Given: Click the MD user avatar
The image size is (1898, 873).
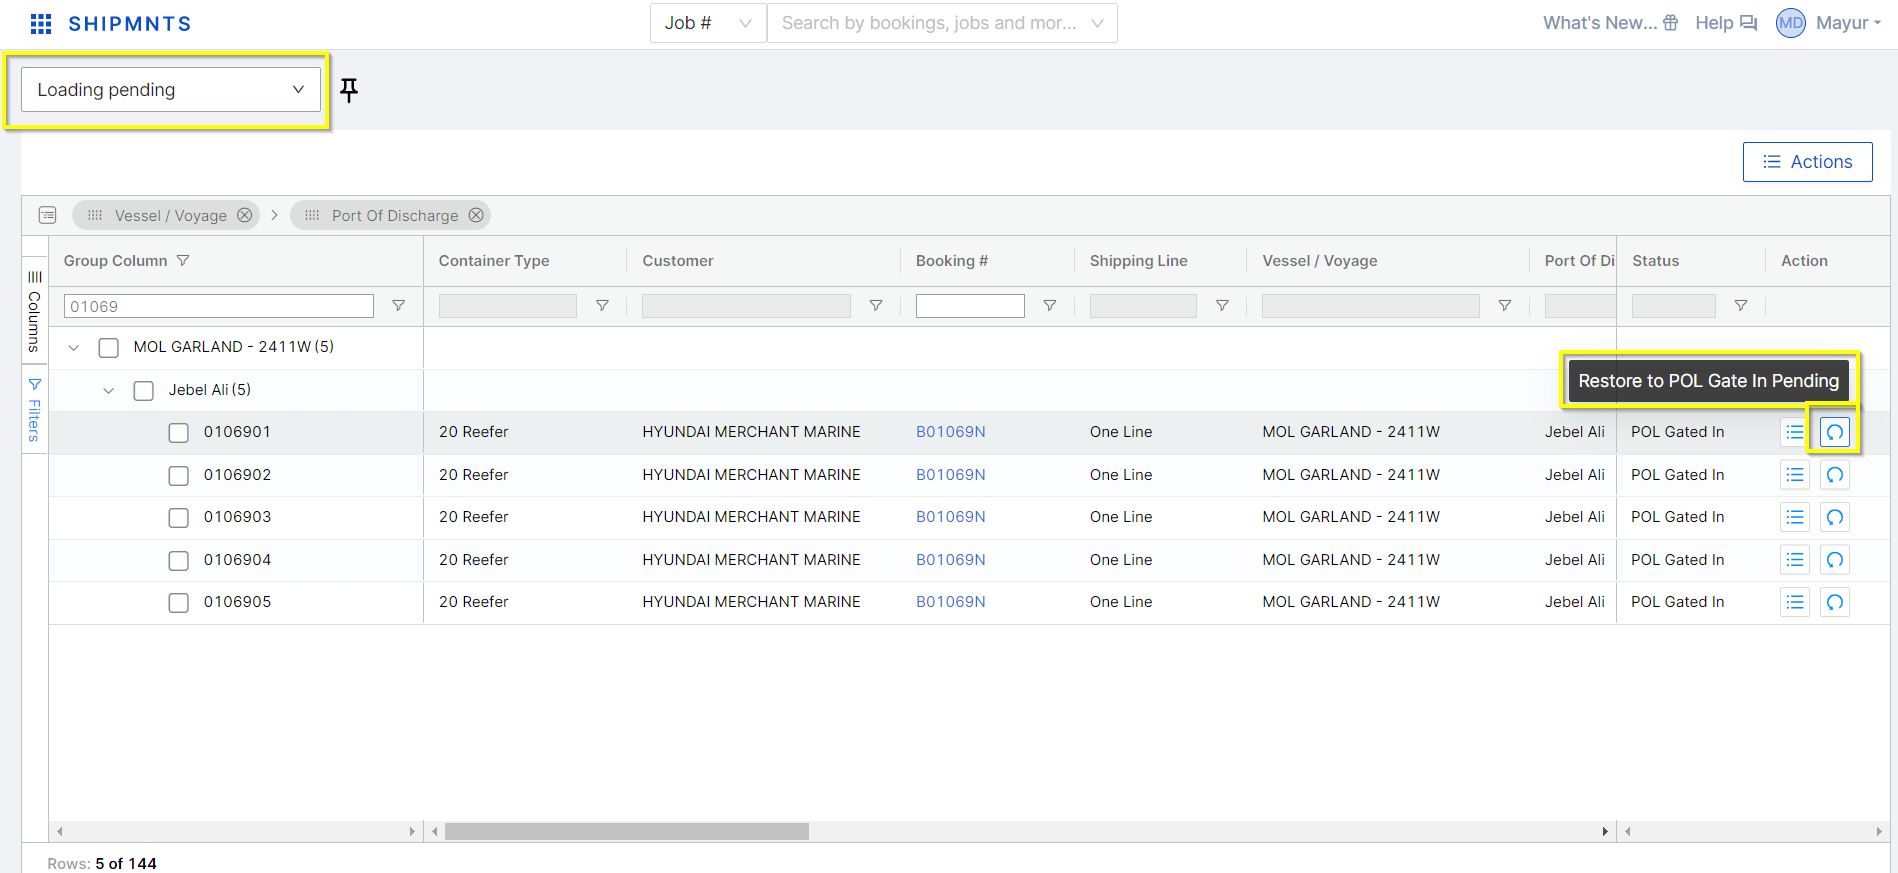Looking at the screenshot, I should click(x=1791, y=23).
